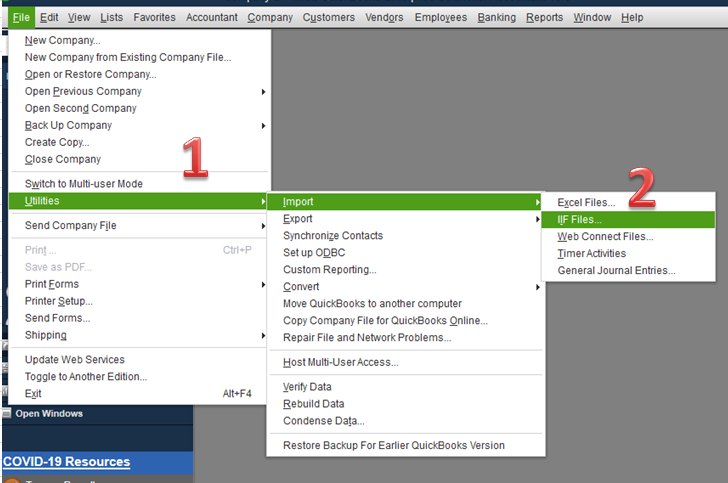
Task: Expand Open Previous Company submenu
Action: tap(139, 91)
